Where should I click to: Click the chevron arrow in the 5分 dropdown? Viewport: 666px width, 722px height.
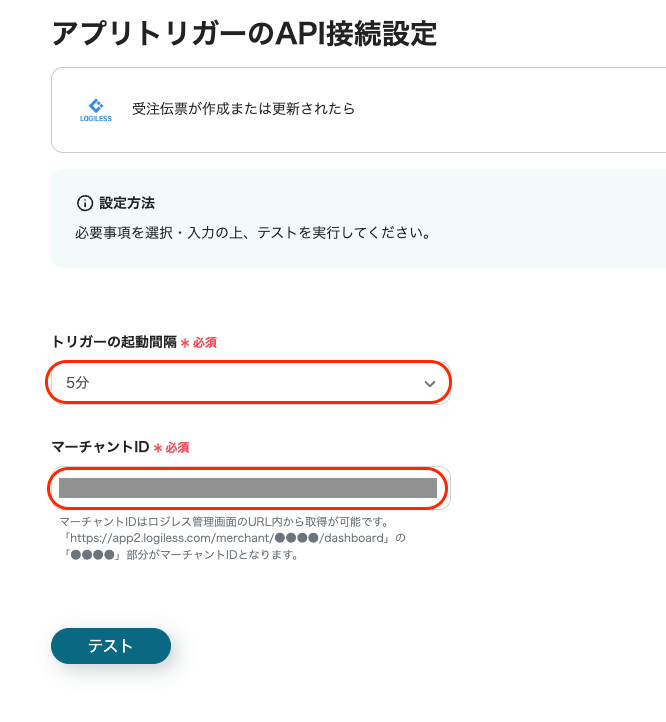click(x=430, y=384)
